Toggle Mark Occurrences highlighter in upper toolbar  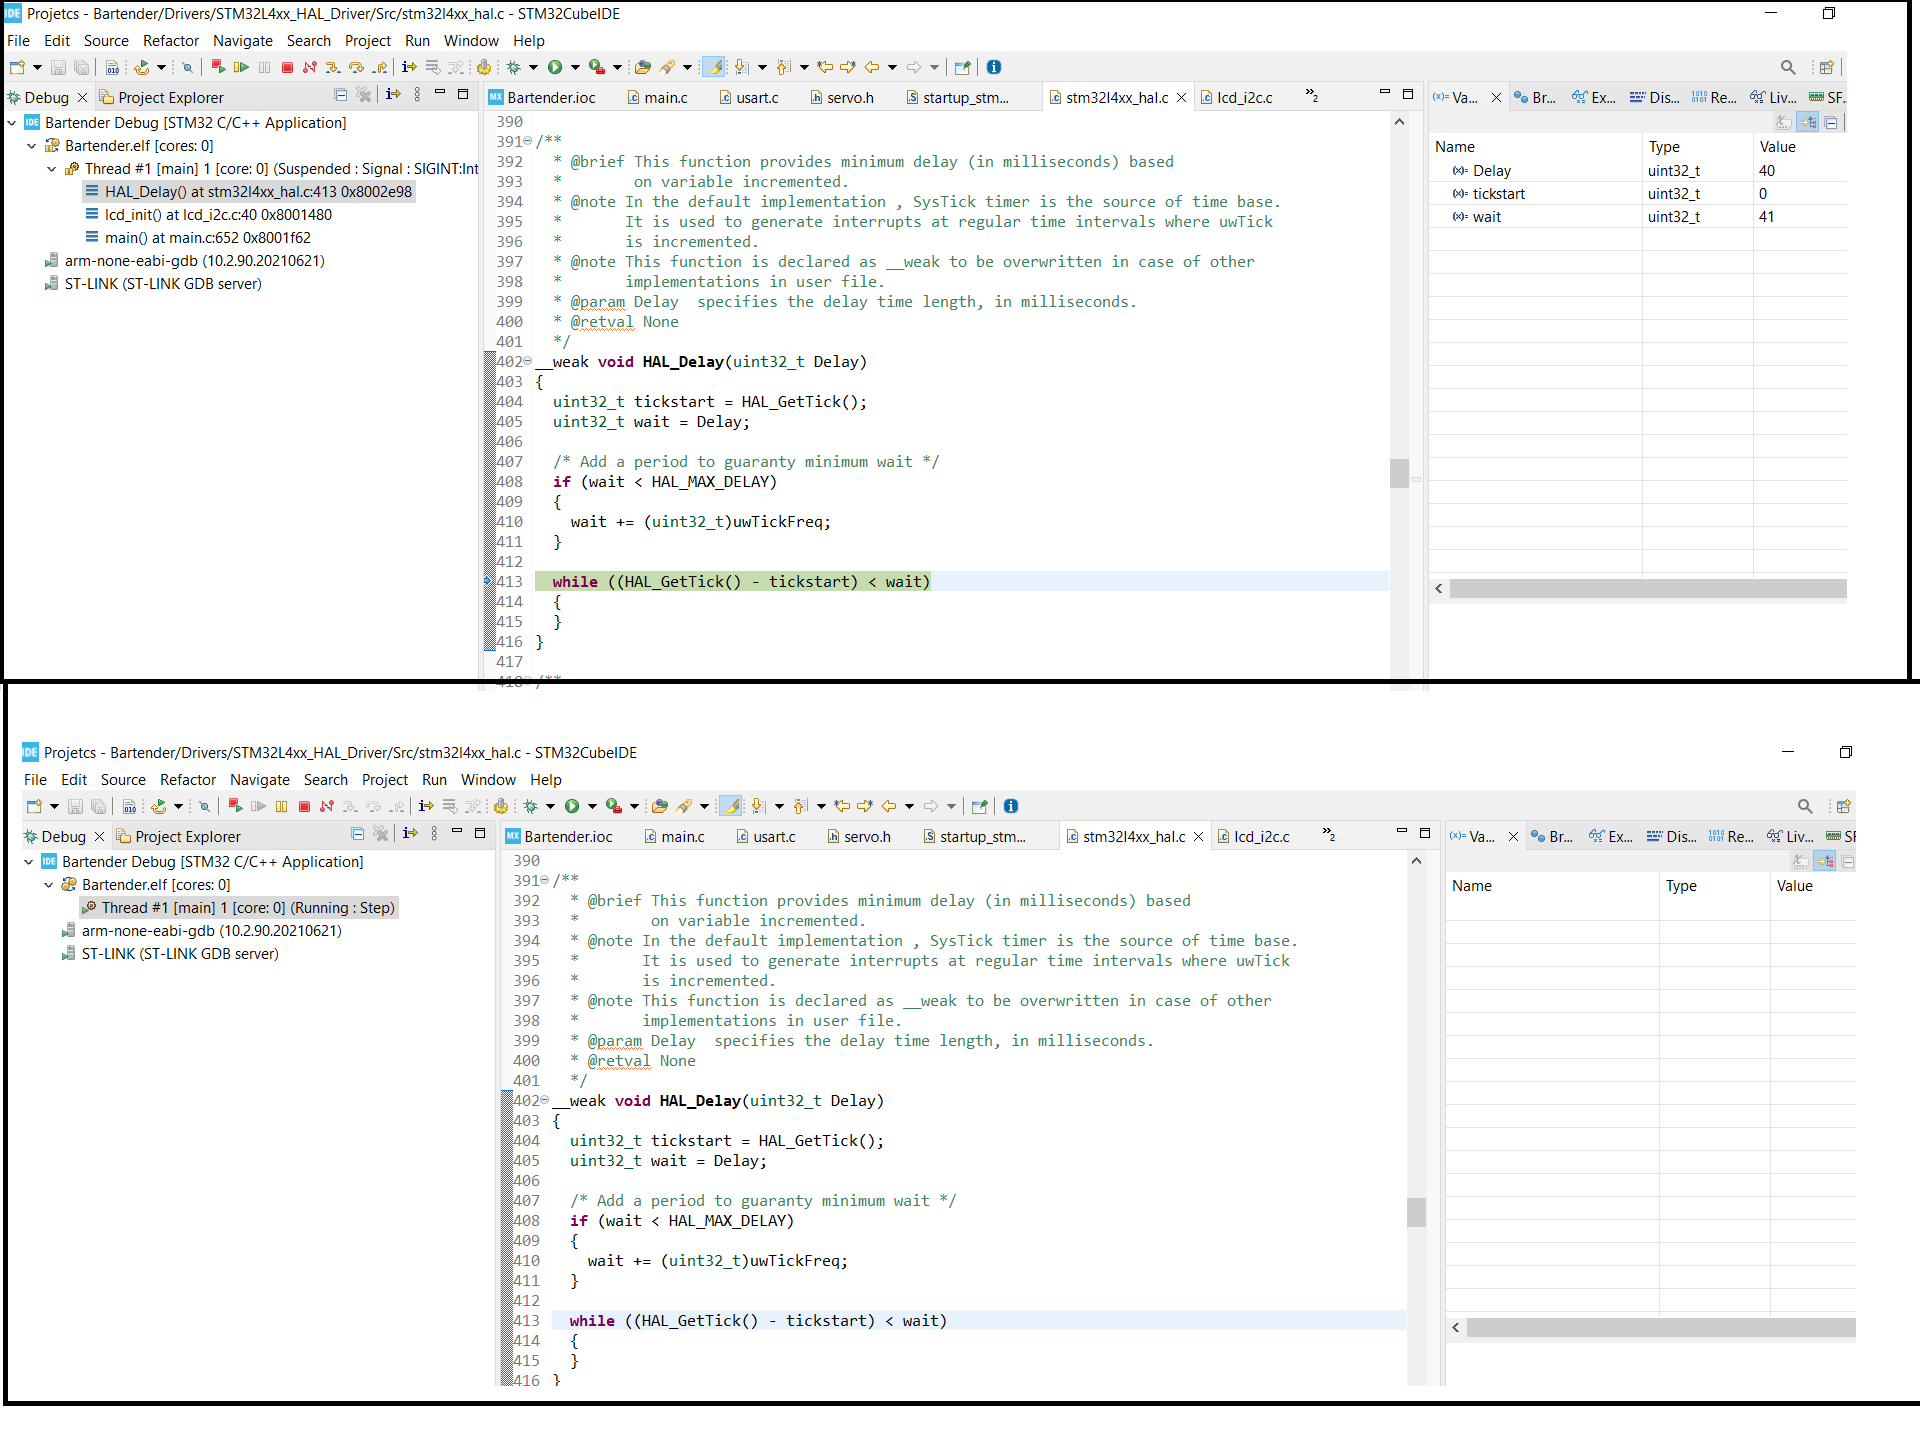713,67
